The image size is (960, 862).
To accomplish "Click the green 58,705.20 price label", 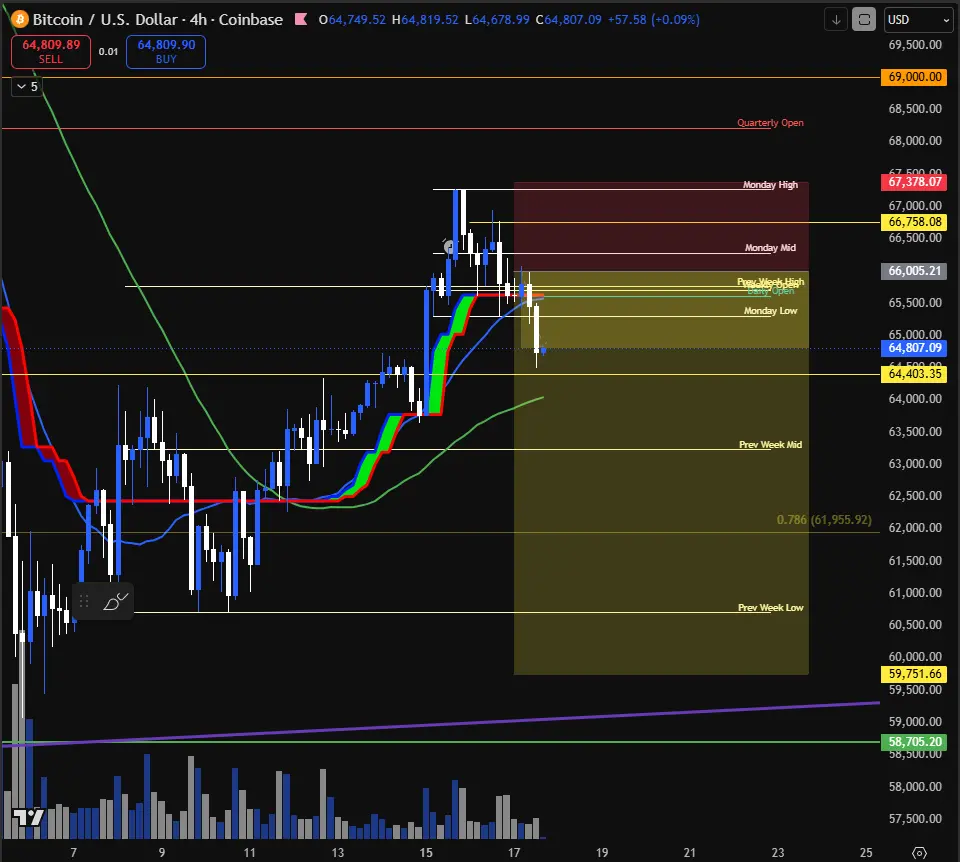I will tap(914, 742).
